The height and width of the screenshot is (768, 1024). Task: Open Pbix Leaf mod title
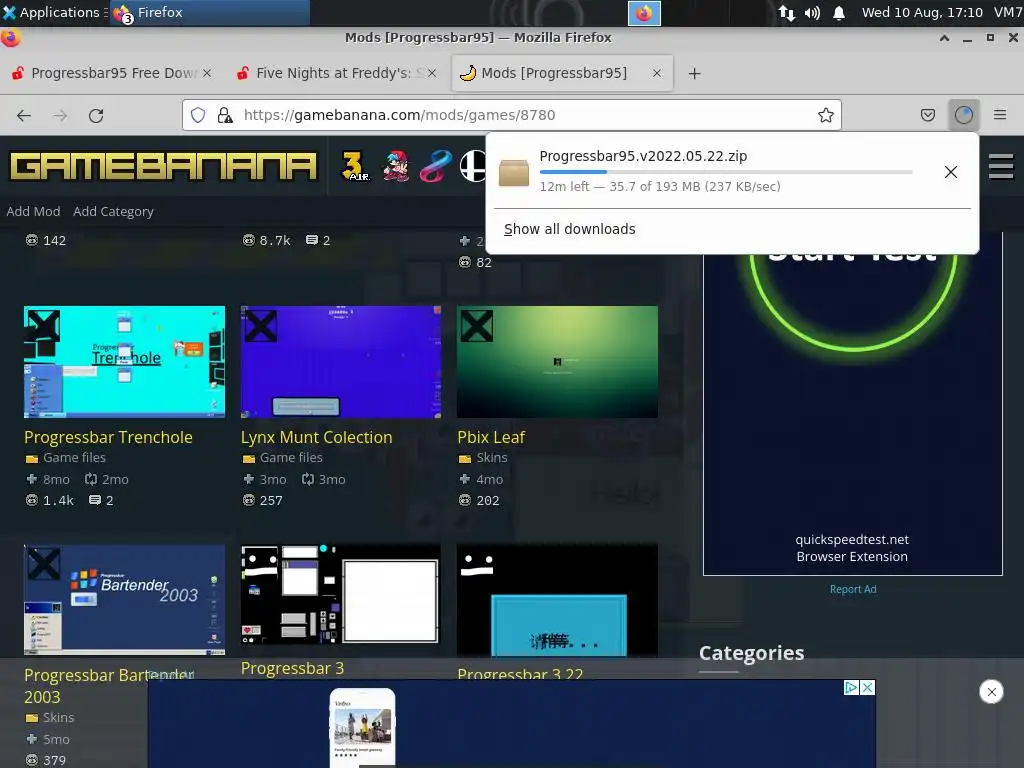[x=491, y=437]
